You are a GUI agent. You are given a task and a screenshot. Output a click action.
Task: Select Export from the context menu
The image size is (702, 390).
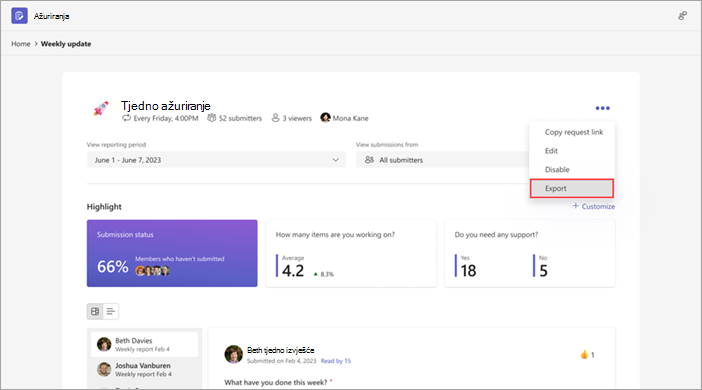(572, 189)
